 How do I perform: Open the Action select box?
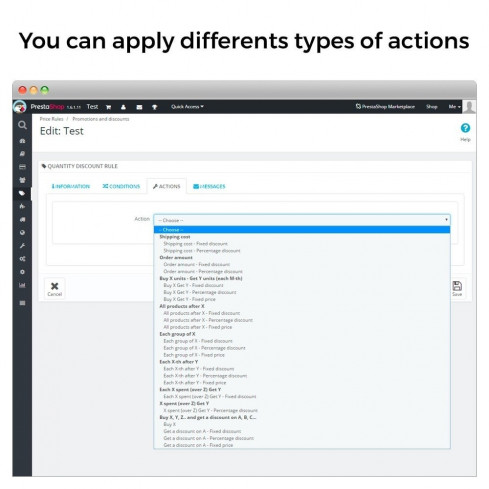[302, 220]
